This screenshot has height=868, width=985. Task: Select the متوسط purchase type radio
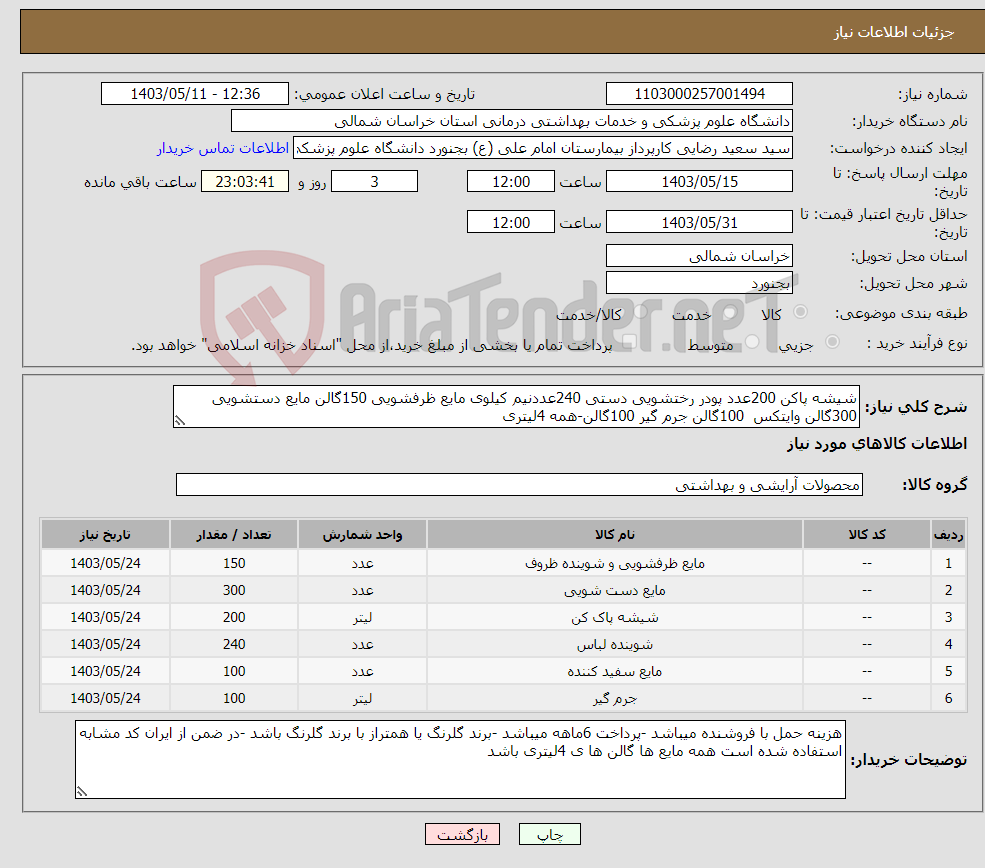coord(752,342)
